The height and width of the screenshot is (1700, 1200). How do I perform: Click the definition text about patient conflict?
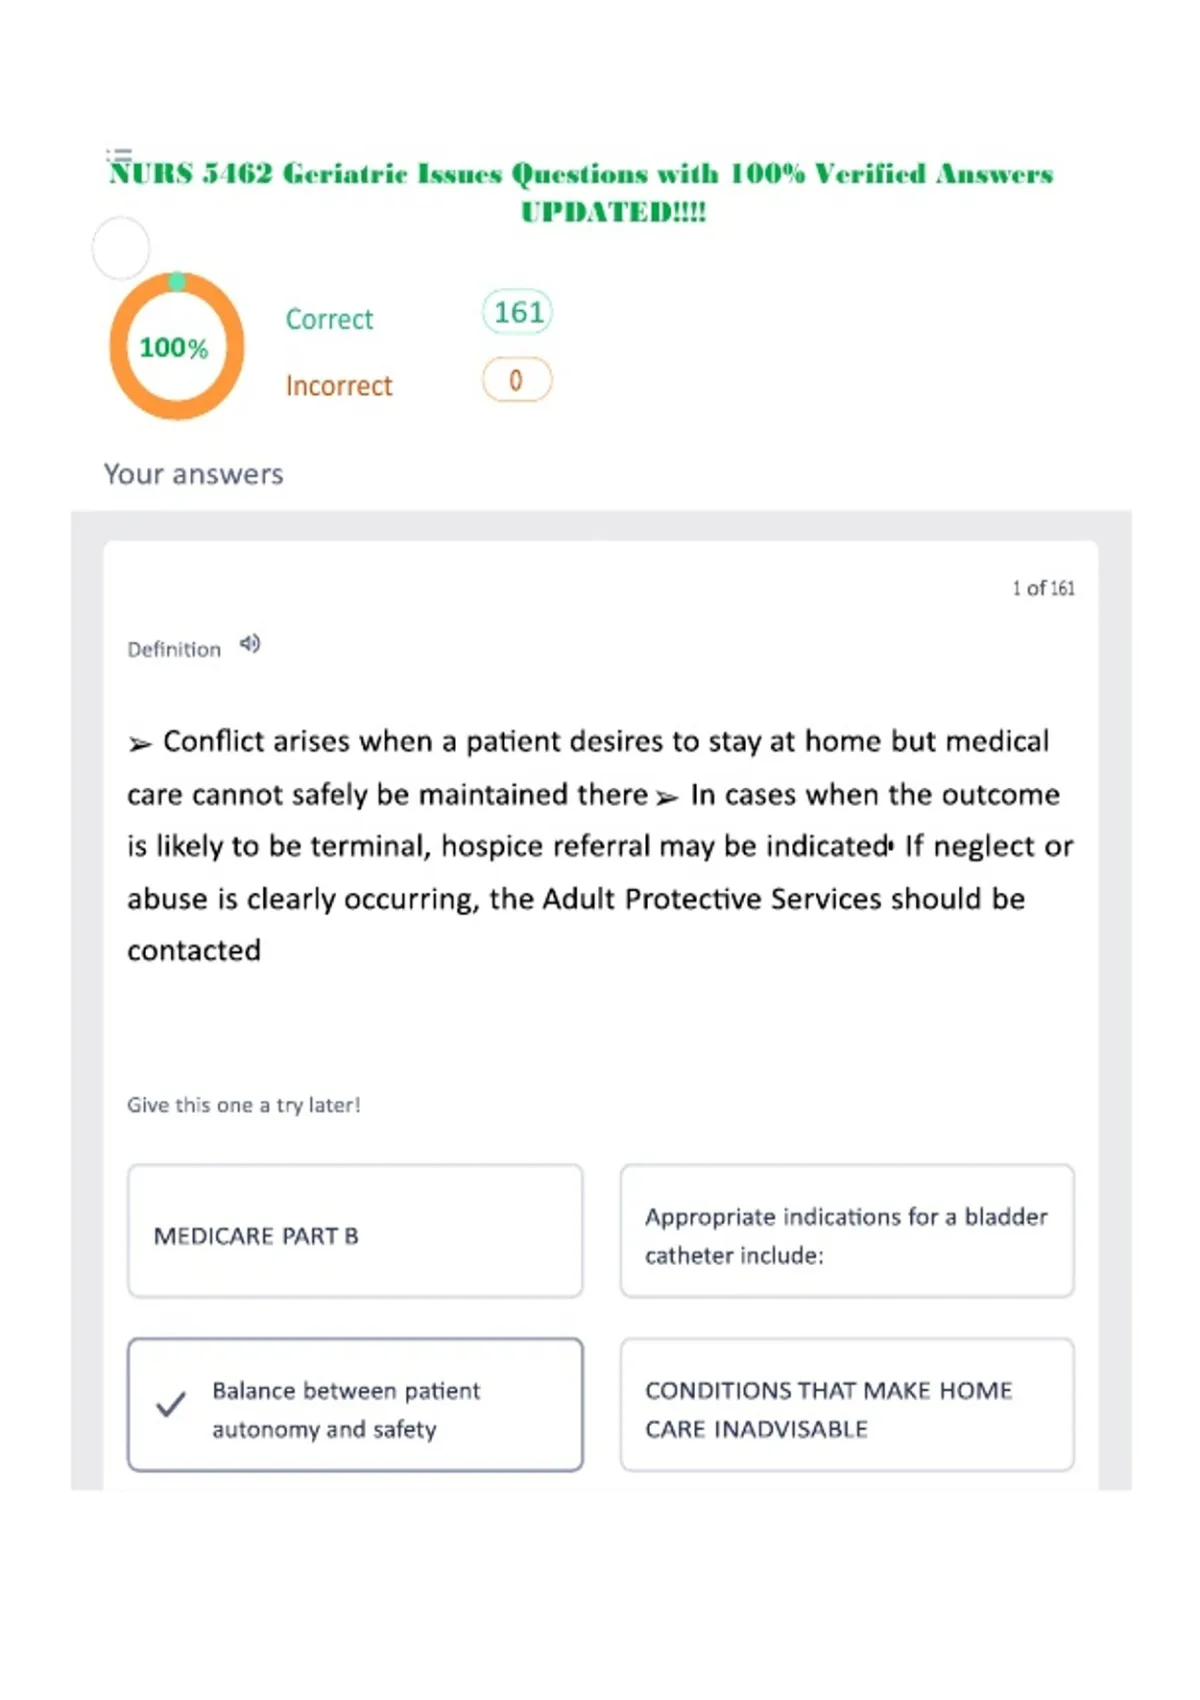pos(600,845)
